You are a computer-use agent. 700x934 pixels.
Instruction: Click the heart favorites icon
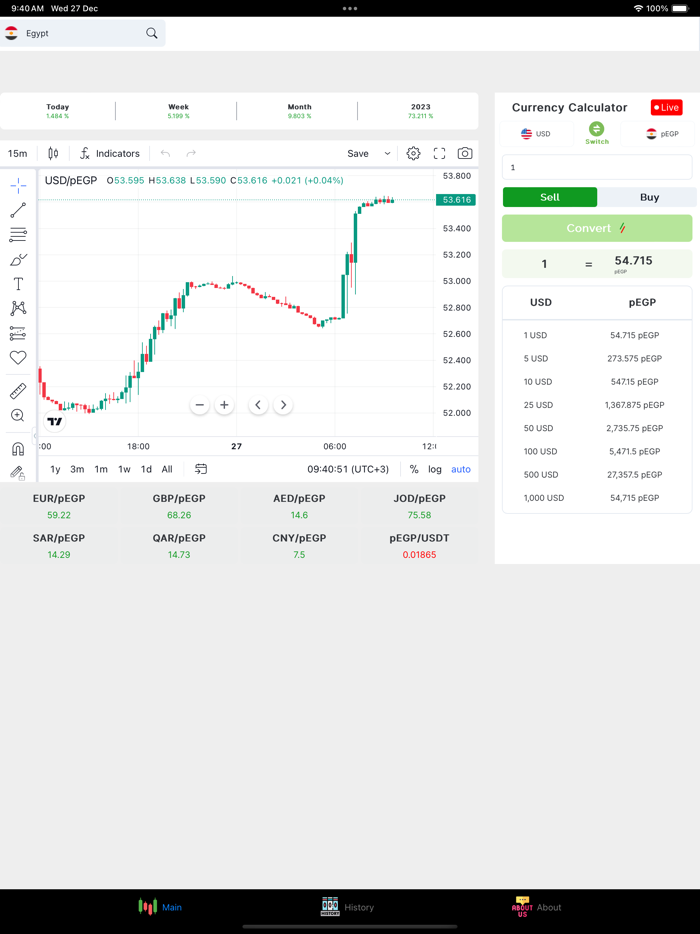[x=18, y=357]
